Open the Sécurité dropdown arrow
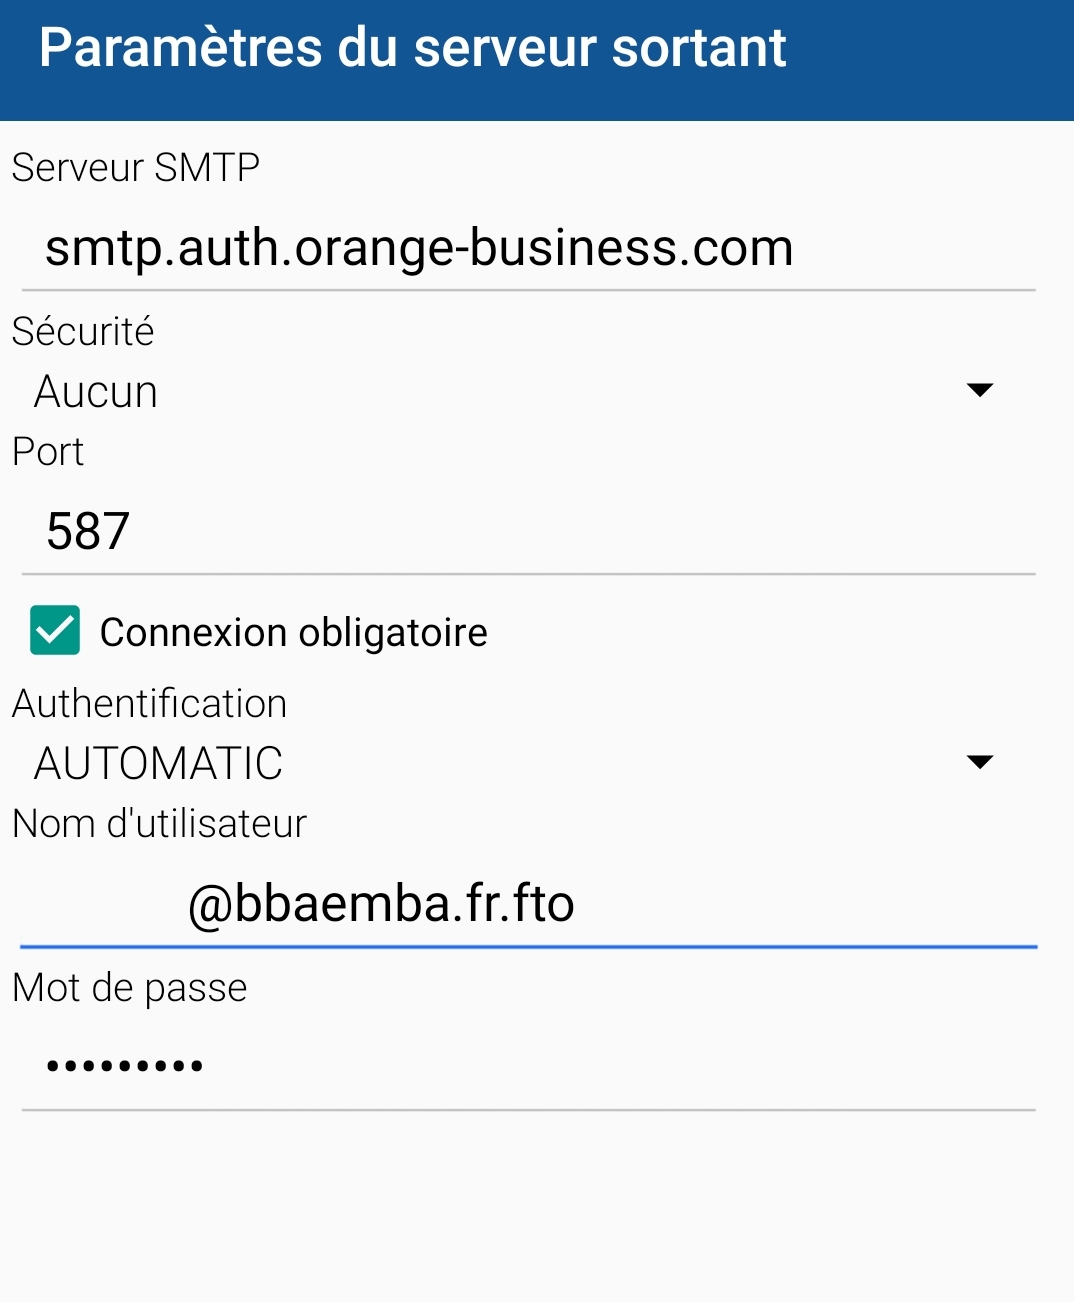 [x=979, y=390]
